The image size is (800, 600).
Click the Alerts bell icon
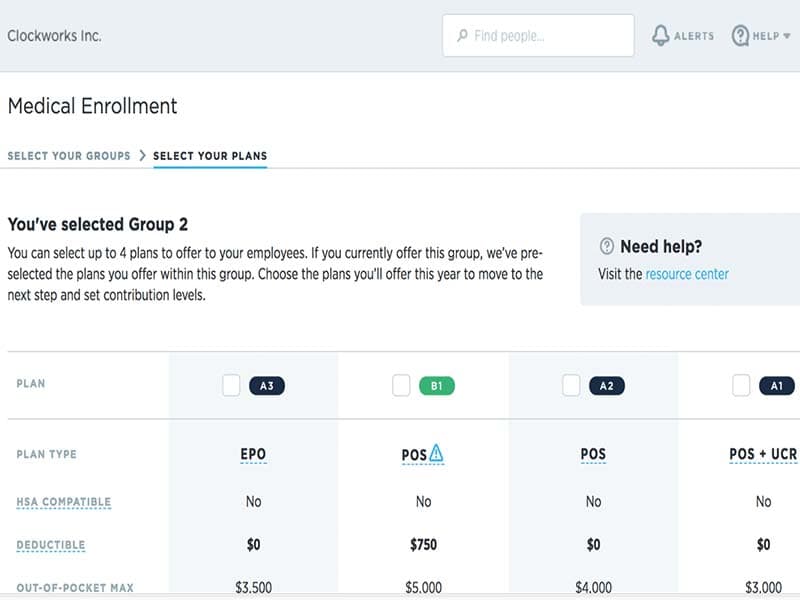coord(660,36)
